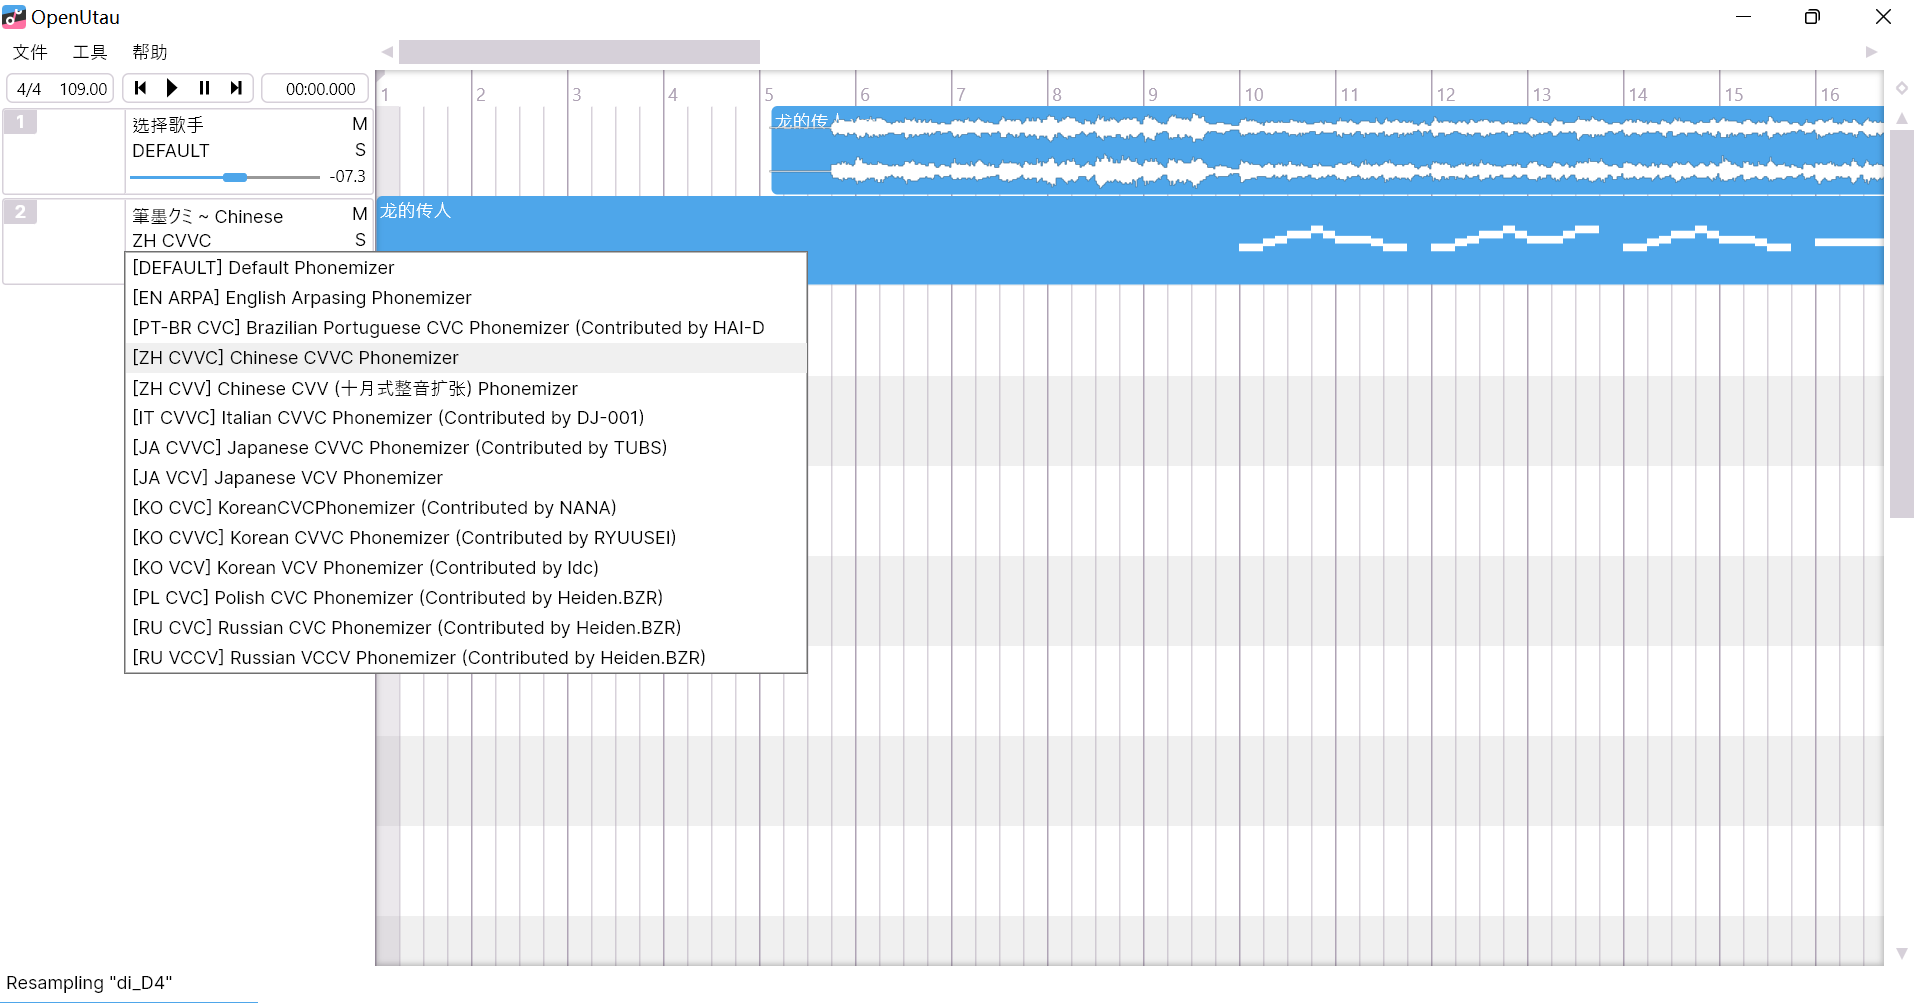1920x1003 pixels.
Task: Click the diamond zoom icon beside ruler
Action: 1902,88
